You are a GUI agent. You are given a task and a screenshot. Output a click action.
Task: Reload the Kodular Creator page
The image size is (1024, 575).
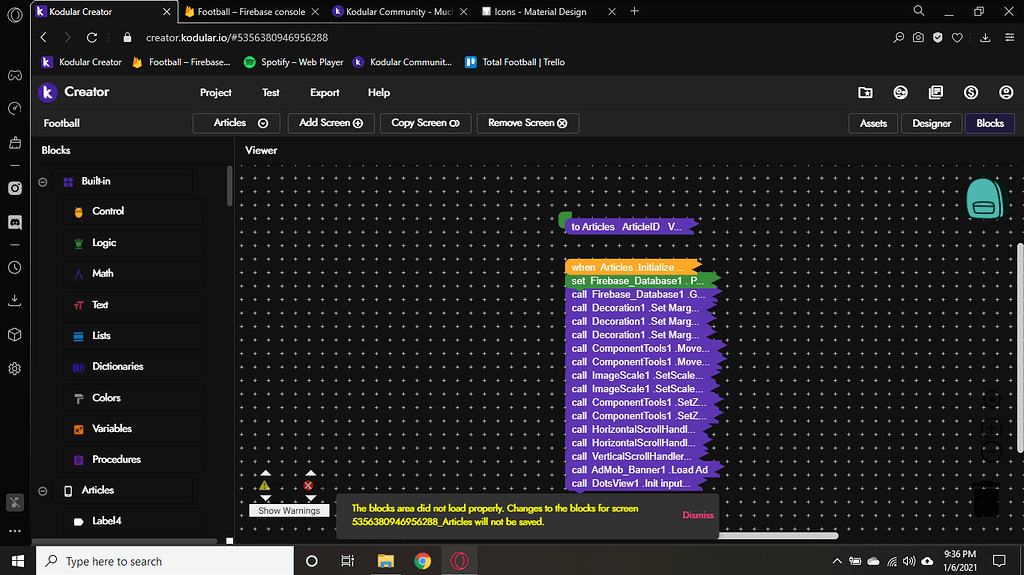[x=92, y=38]
